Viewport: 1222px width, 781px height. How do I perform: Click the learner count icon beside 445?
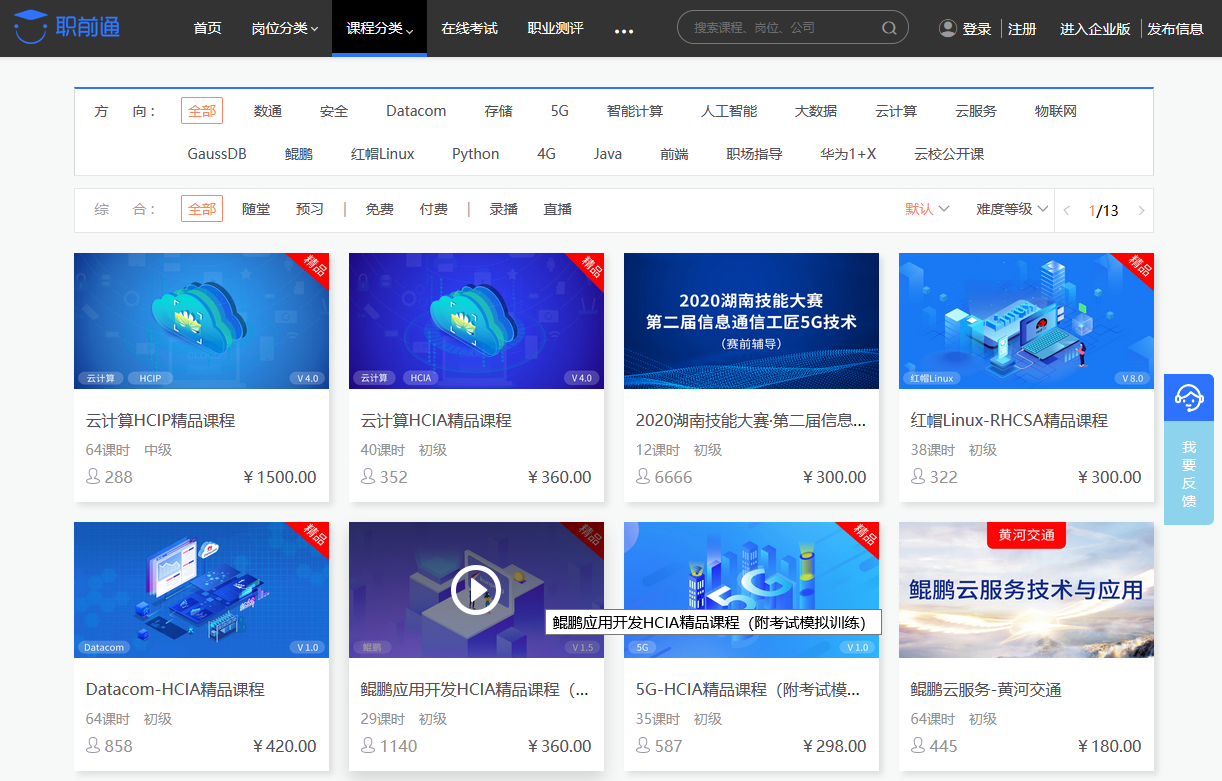pyautogui.click(x=919, y=746)
